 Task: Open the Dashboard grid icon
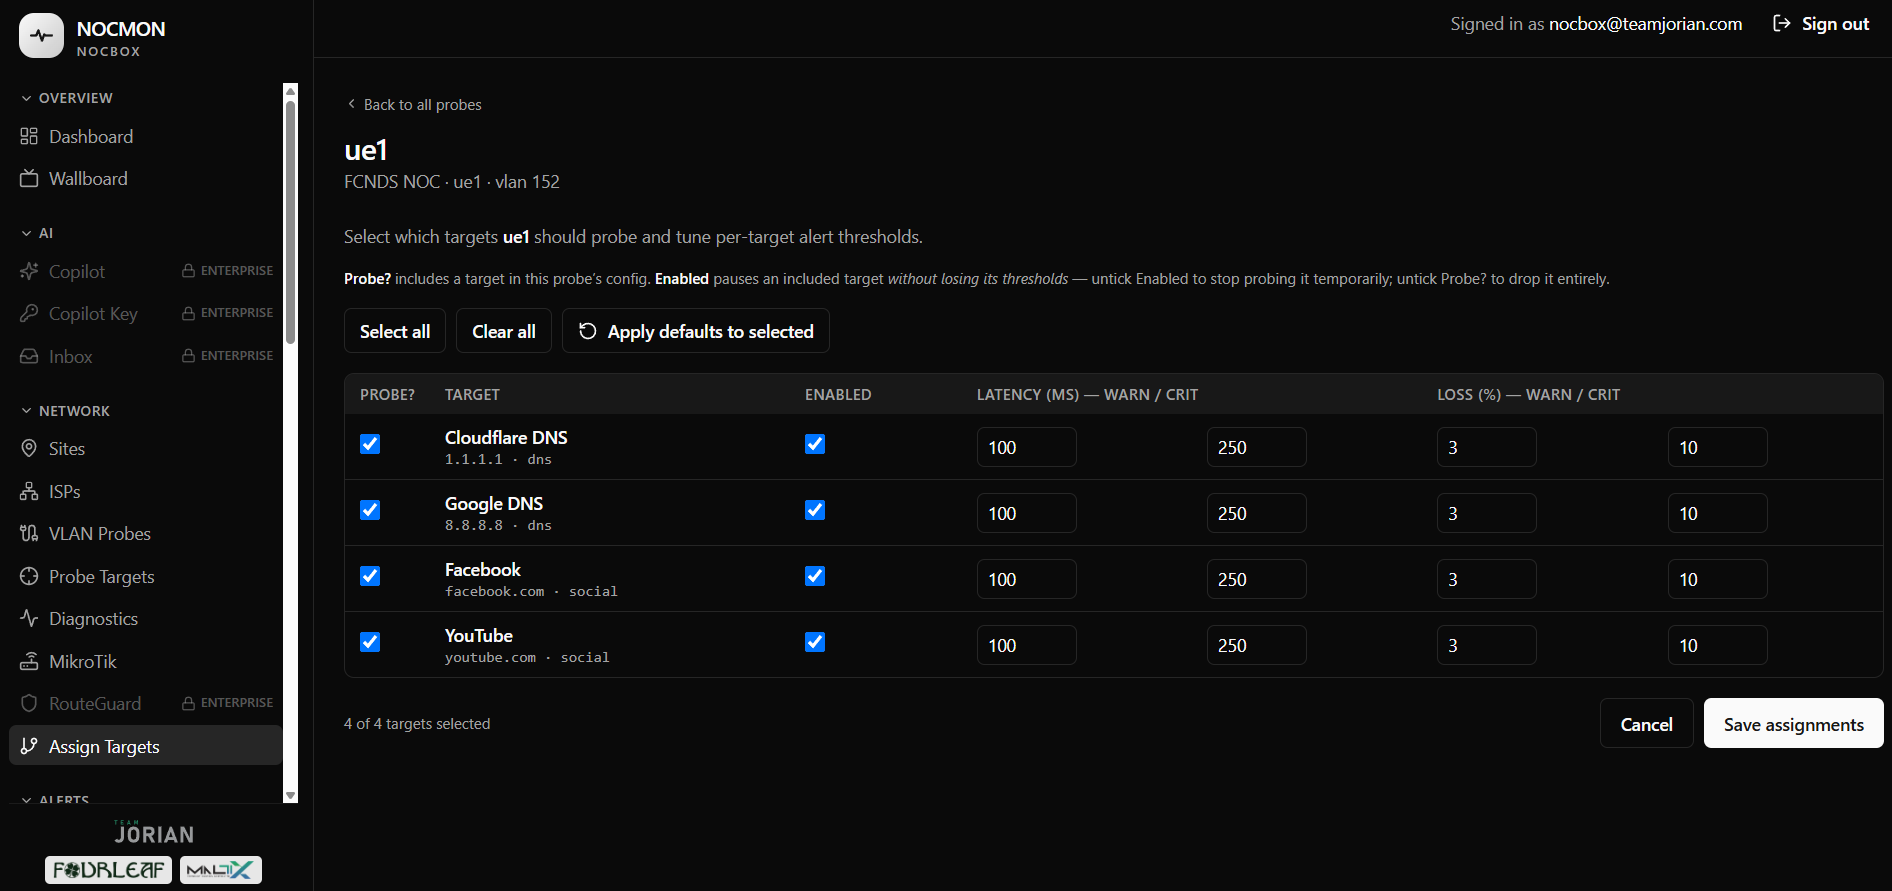tap(29, 136)
